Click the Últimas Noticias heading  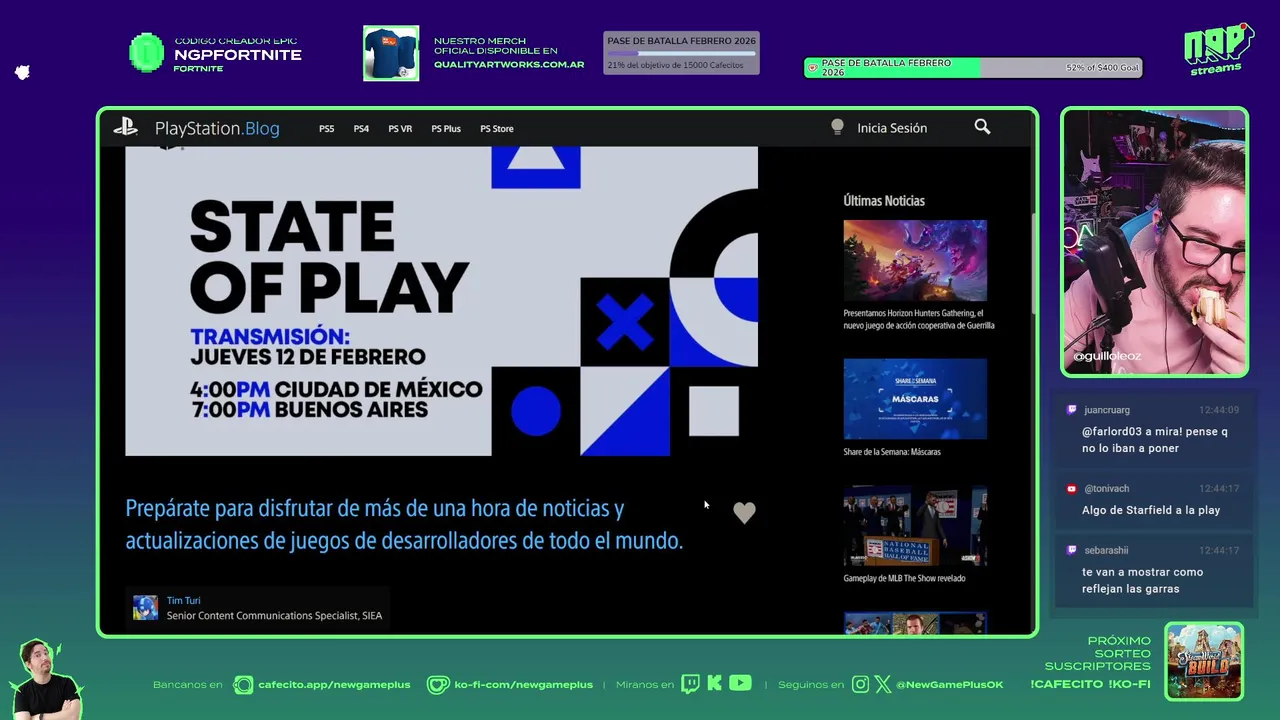pos(884,201)
